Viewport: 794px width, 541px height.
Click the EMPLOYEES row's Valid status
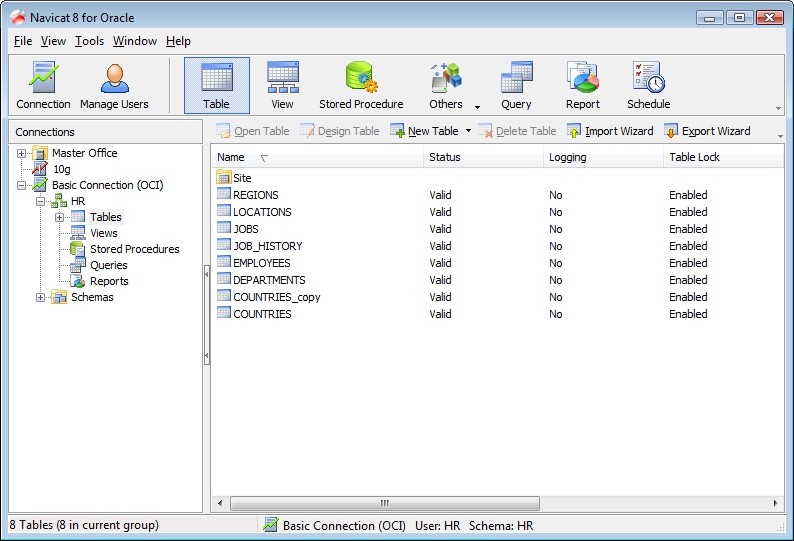pyautogui.click(x=440, y=263)
